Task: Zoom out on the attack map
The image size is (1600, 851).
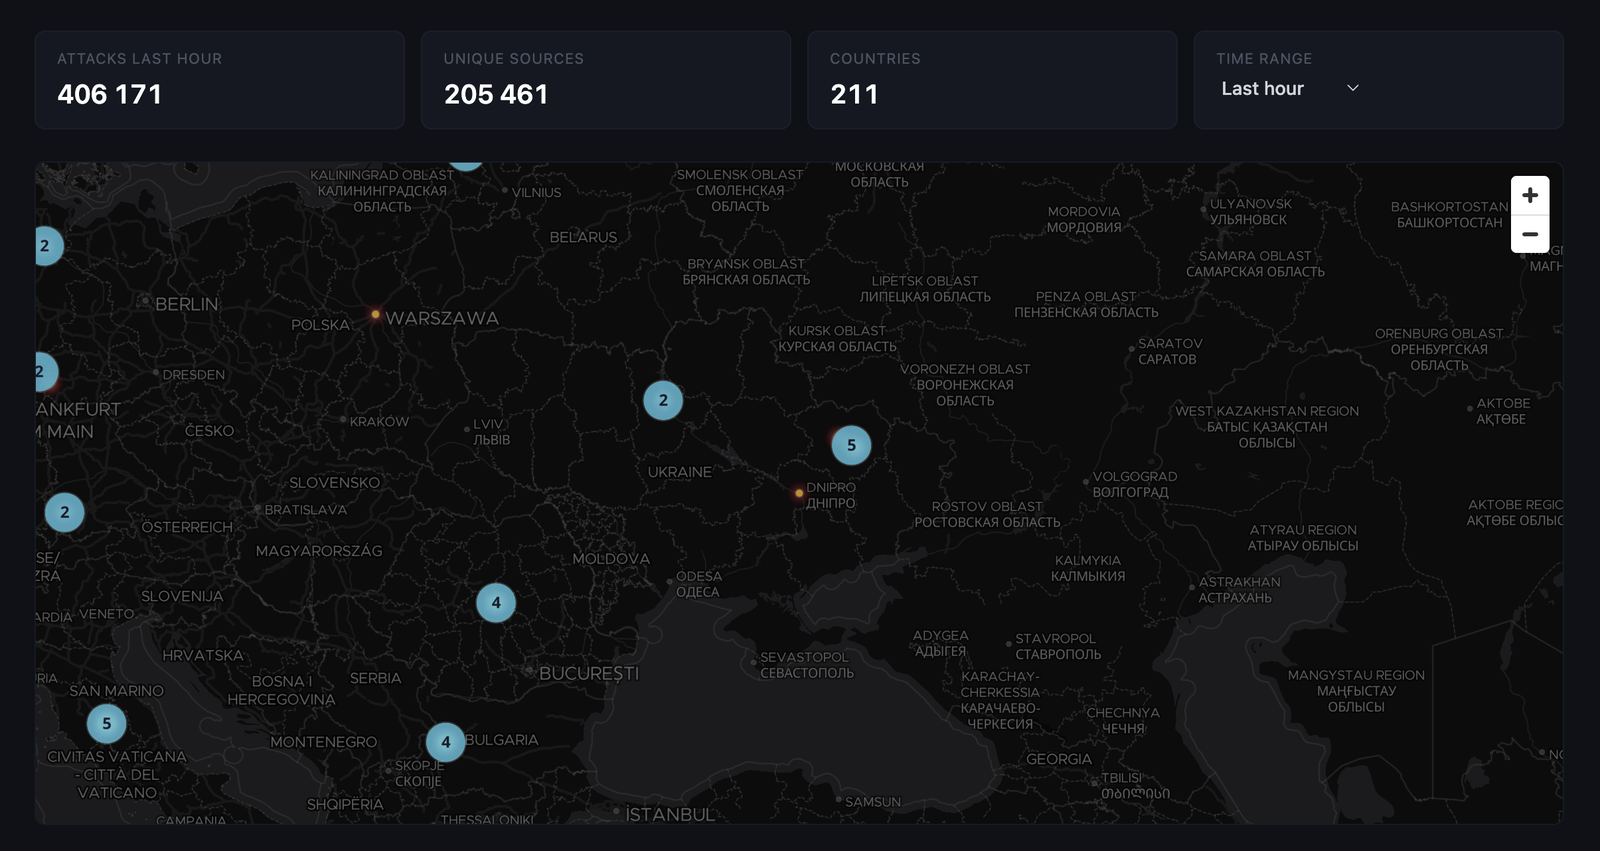Action: (x=1530, y=234)
